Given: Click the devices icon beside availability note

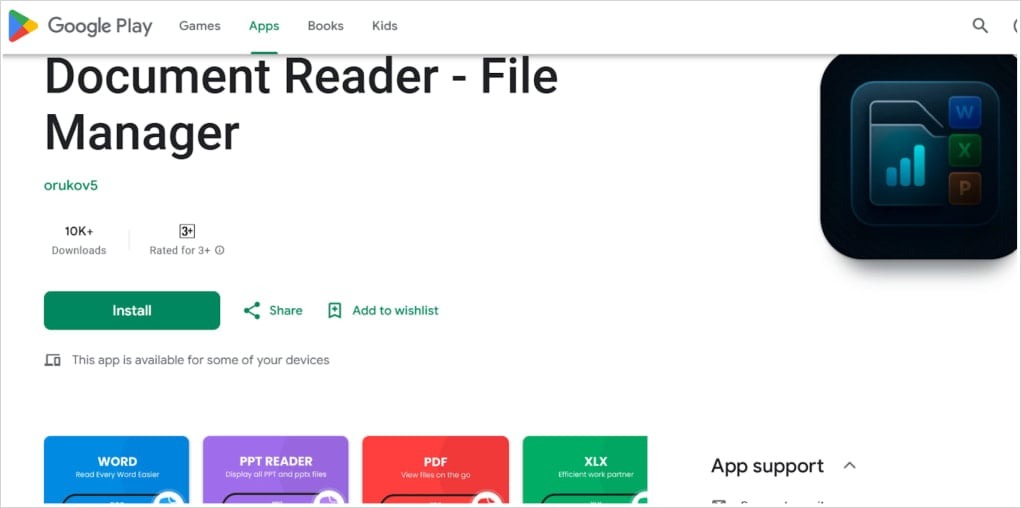Looking at the screenshot, I should [x=53, y=360].
